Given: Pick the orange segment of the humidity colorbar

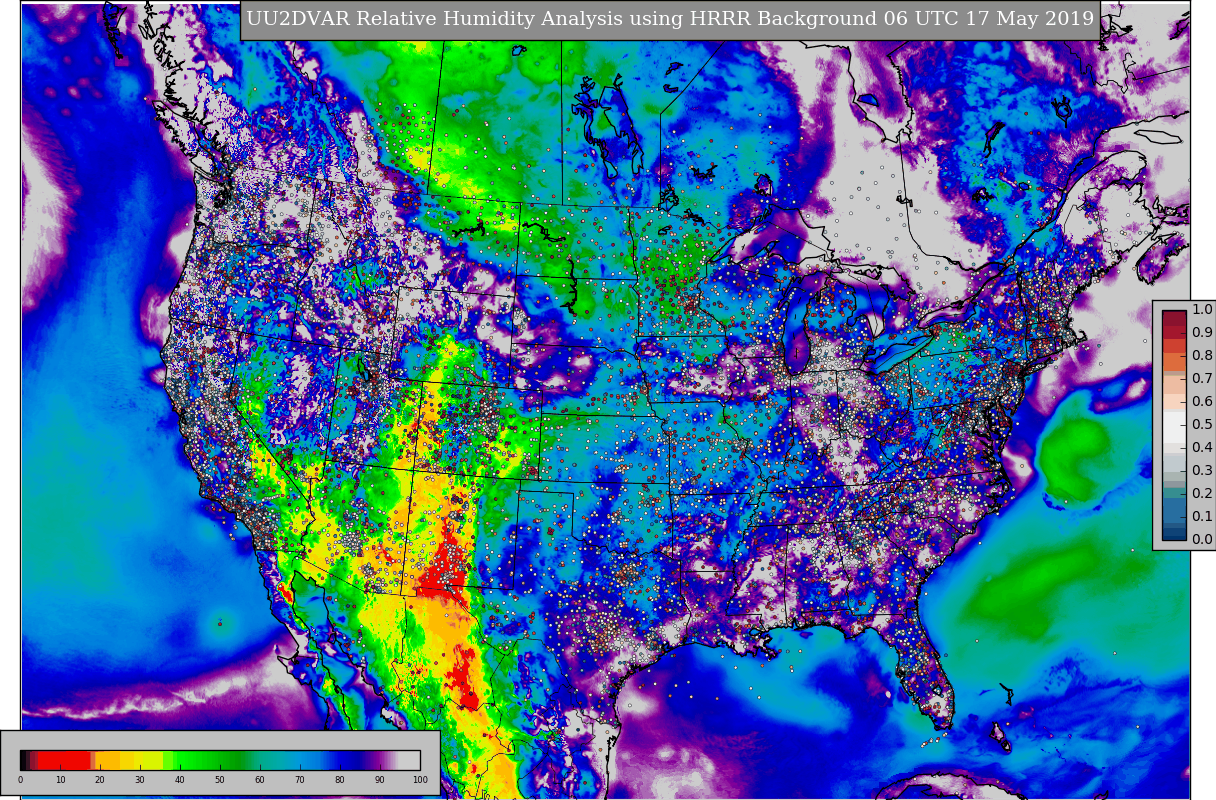Looking at the screenshot, I should click(x=107, y=760).
